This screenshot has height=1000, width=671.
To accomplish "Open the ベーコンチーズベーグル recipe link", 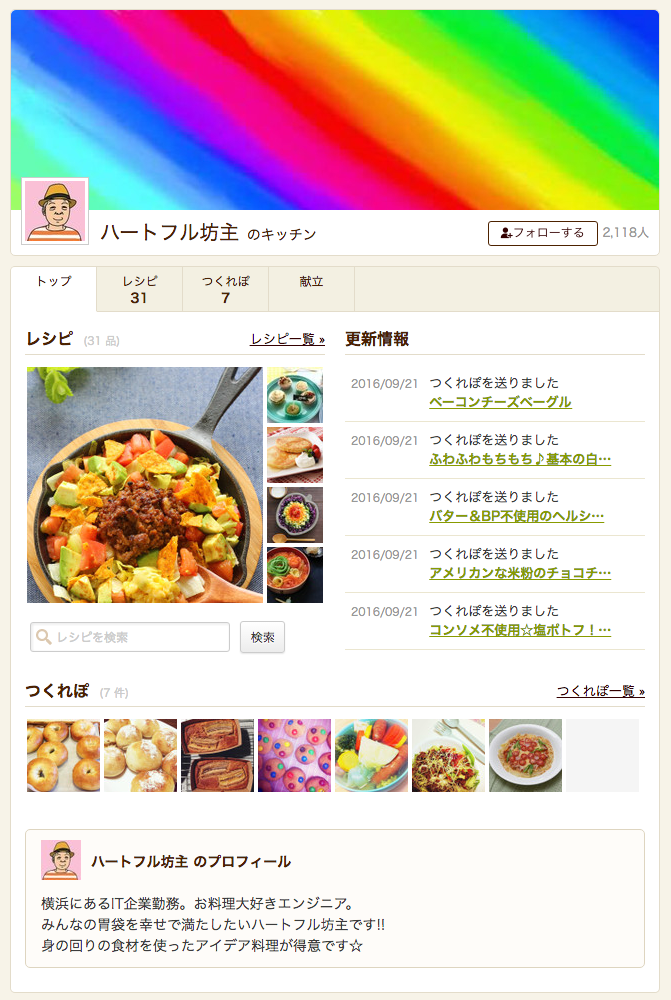I will (x=500, y=402).
